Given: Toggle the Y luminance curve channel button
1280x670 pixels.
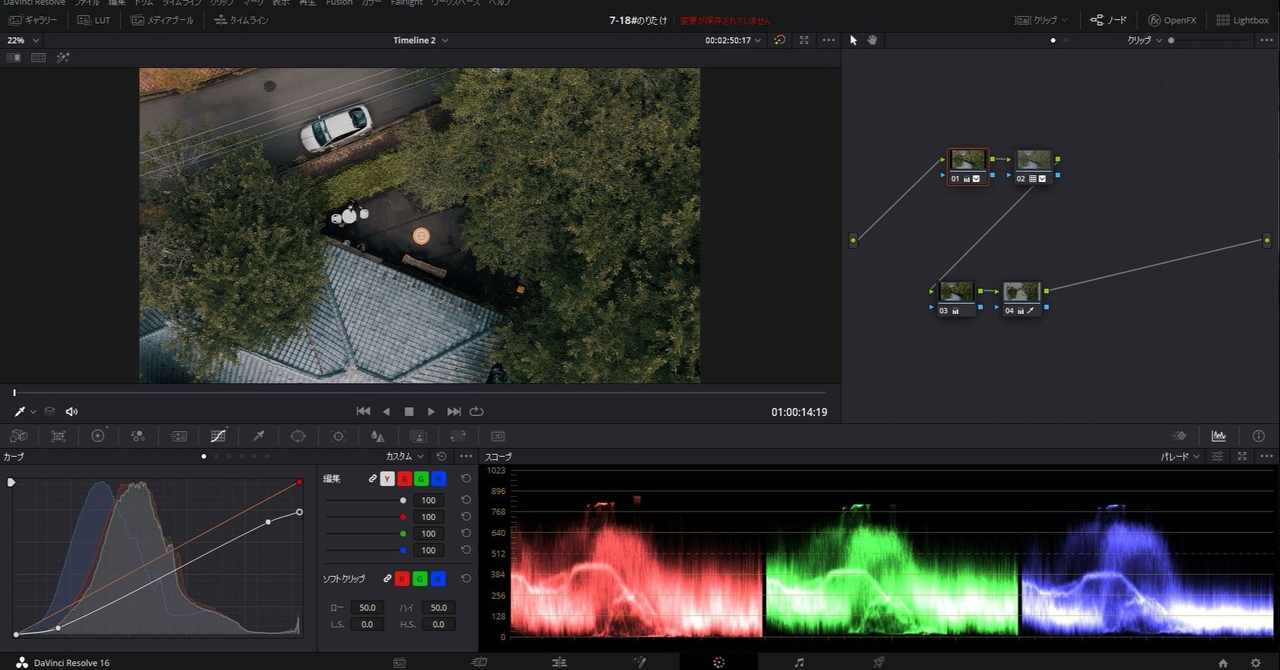Looking at the screenshot, I should (387, 479).
